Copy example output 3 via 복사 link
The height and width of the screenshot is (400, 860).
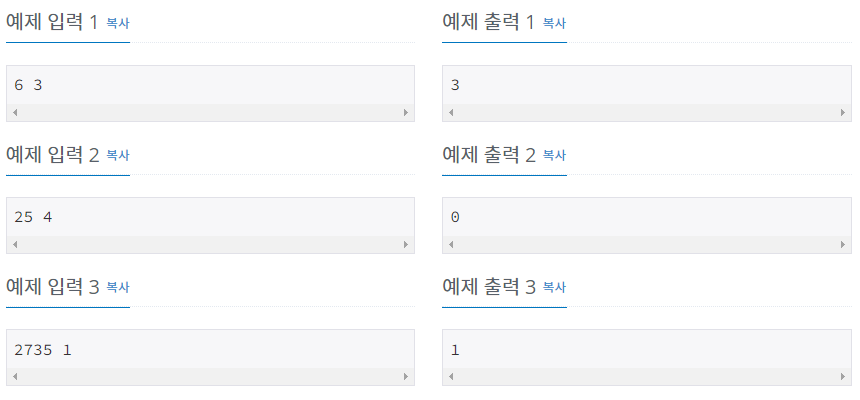(x=554, y=287)
